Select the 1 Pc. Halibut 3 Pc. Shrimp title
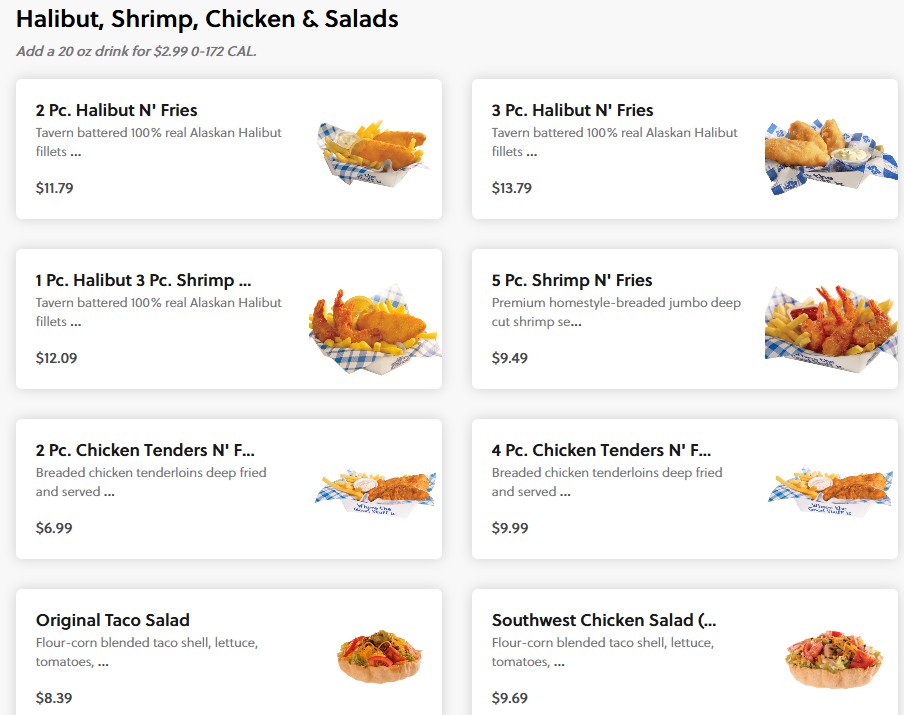Viewport: 904px width, 715px height. click(x=143, y=280)
